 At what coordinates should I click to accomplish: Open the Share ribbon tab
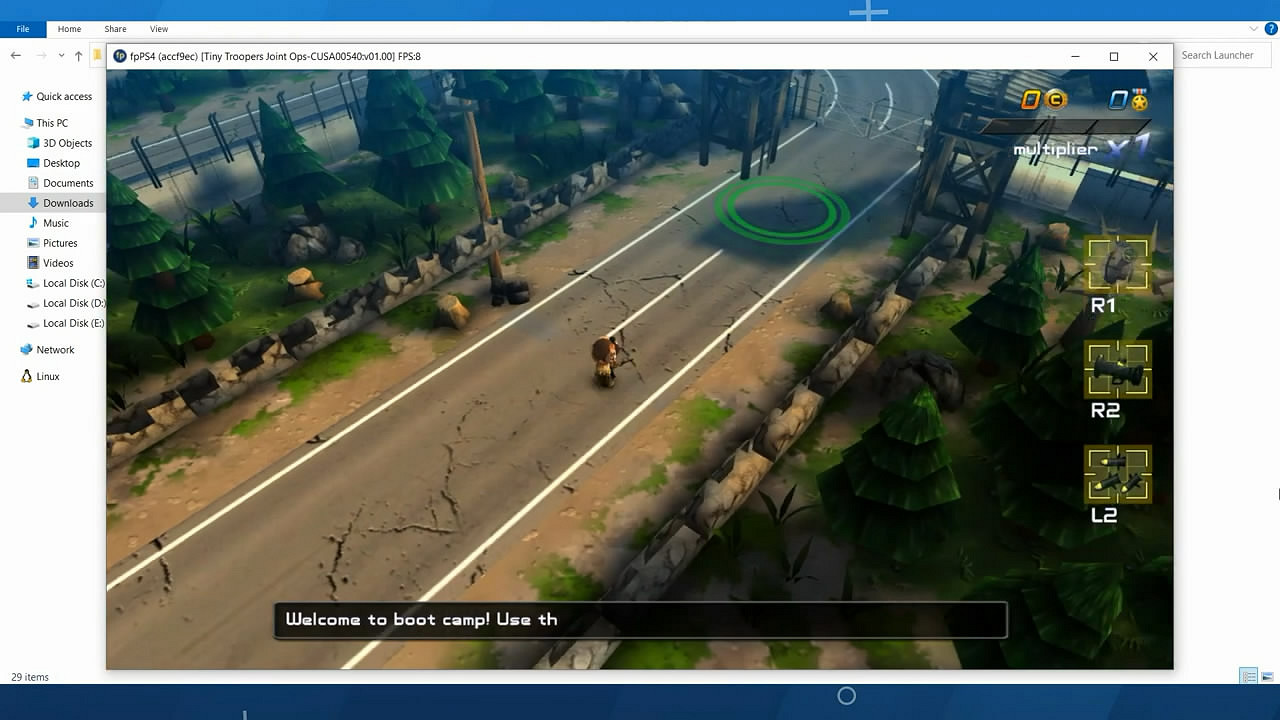[115, 29]
